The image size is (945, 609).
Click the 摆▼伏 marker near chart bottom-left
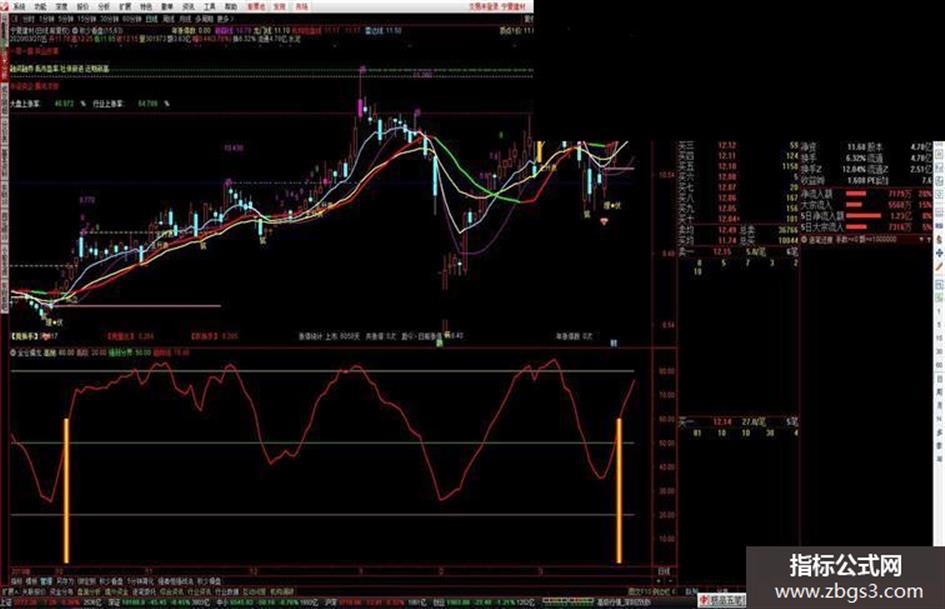(x=55, y=322)
